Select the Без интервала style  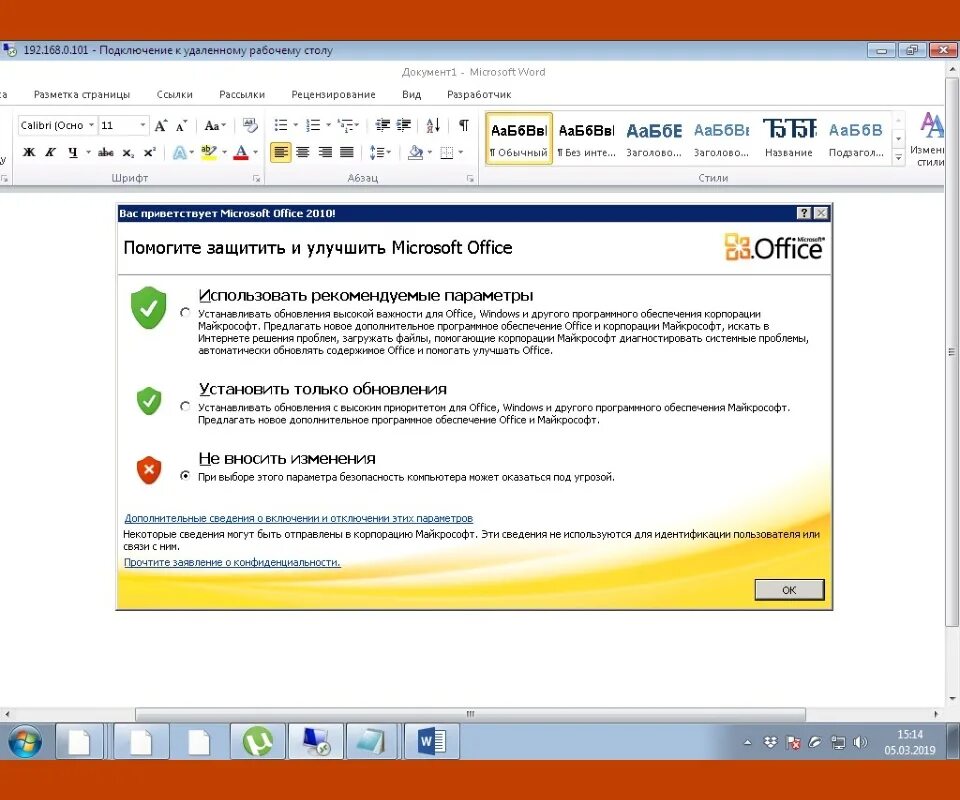[x=587, y=138]
